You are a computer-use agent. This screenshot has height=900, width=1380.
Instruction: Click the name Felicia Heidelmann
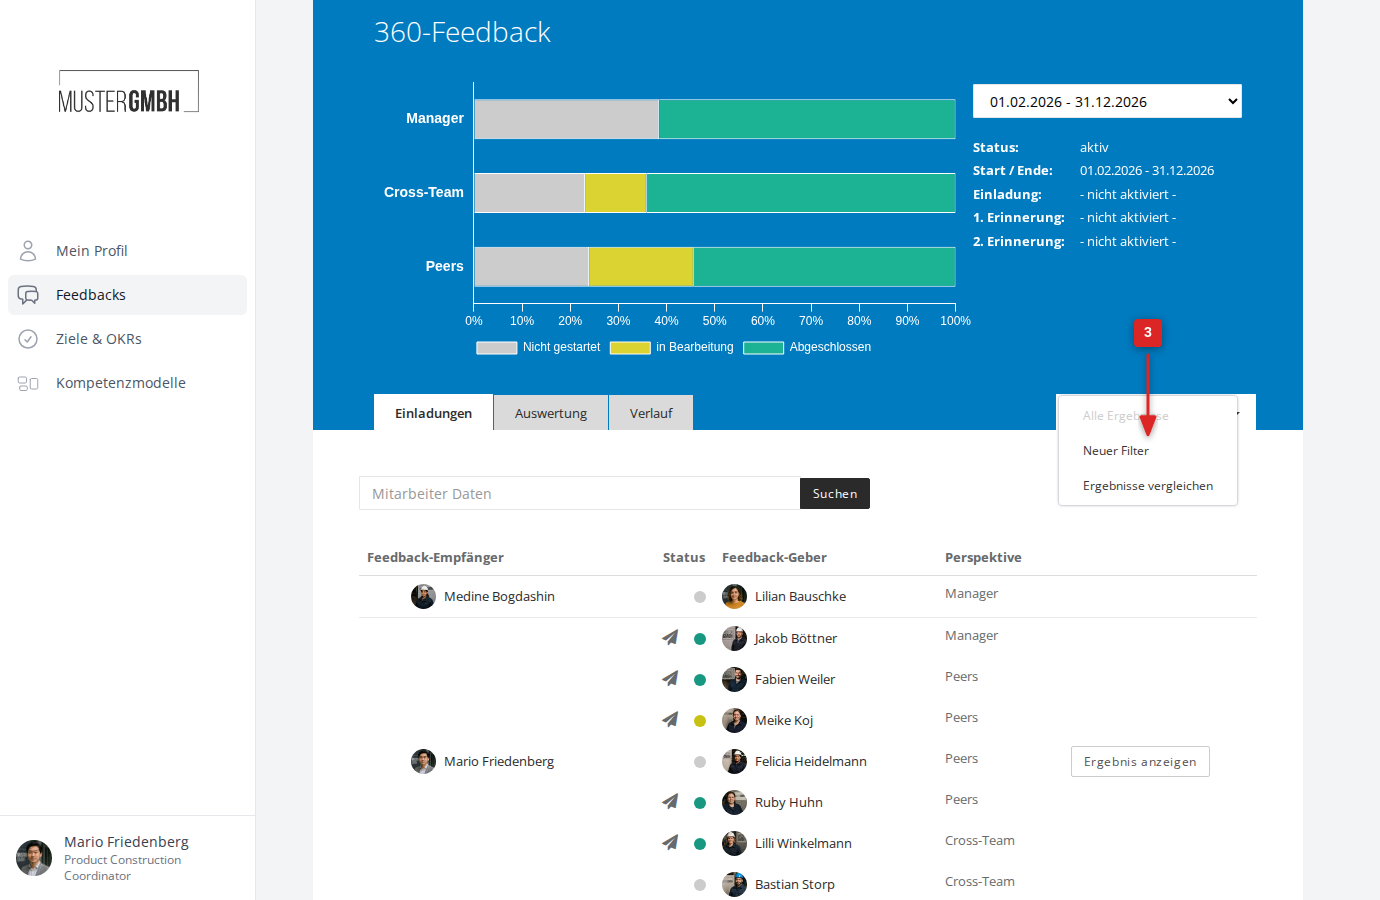(811, 762)
